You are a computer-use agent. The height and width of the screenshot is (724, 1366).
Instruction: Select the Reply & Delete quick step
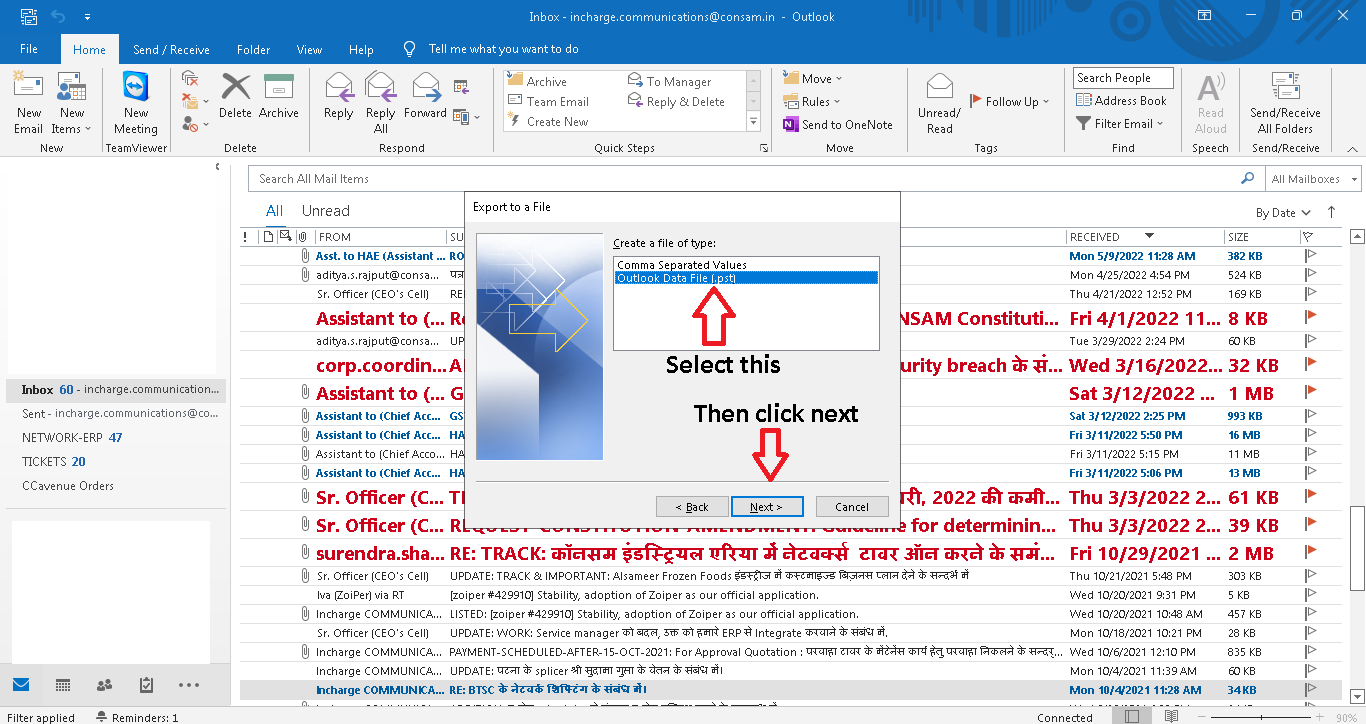click(x=676, y=101)
